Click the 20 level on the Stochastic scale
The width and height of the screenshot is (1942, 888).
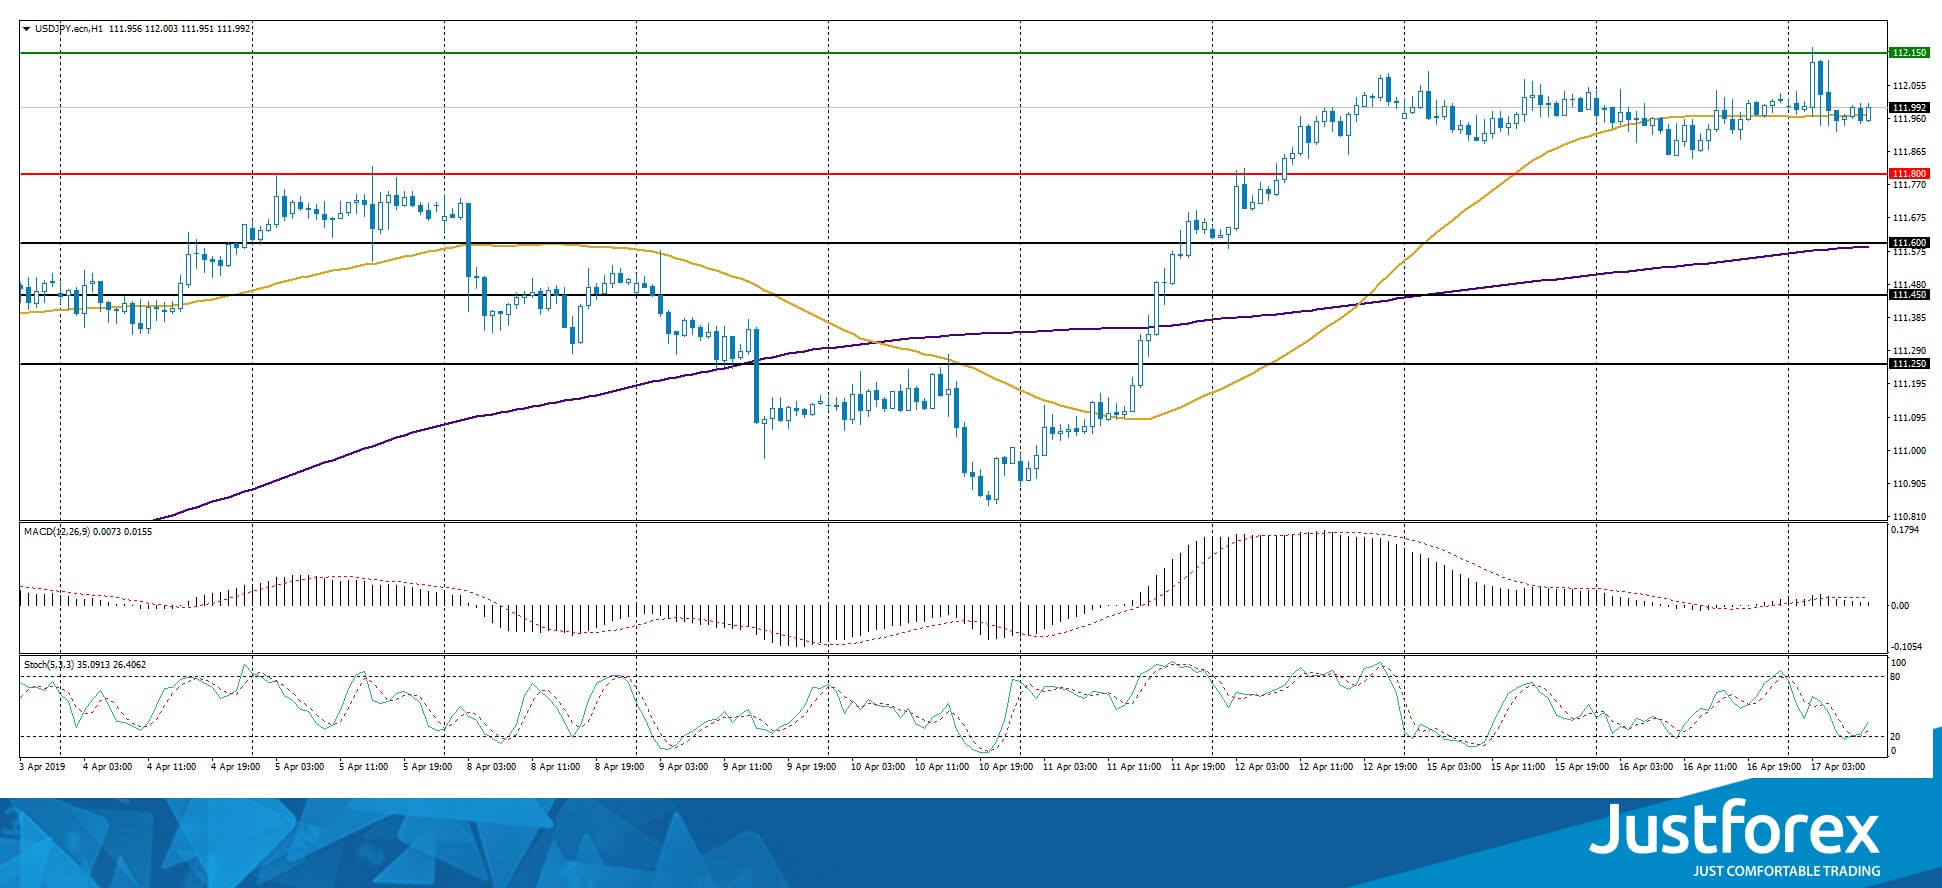point(1895,737)
